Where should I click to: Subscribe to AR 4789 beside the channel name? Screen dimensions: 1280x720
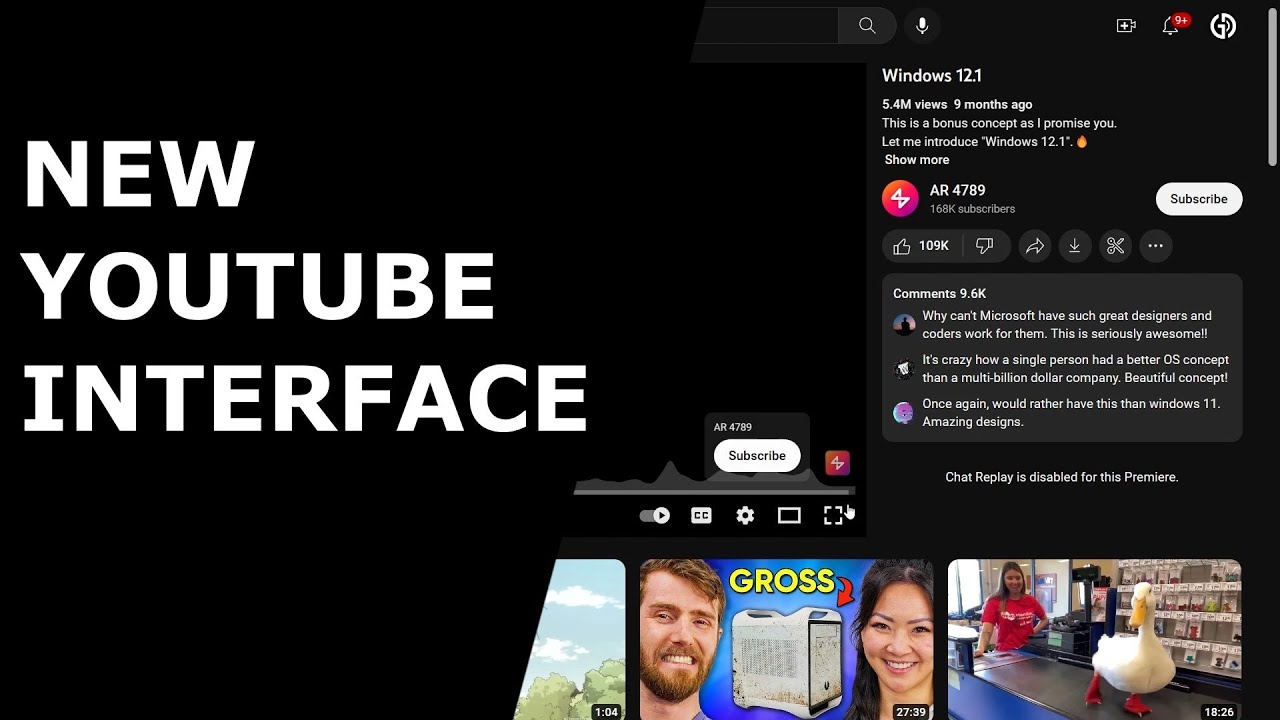pyautogui.click(x=1199, y=199)
